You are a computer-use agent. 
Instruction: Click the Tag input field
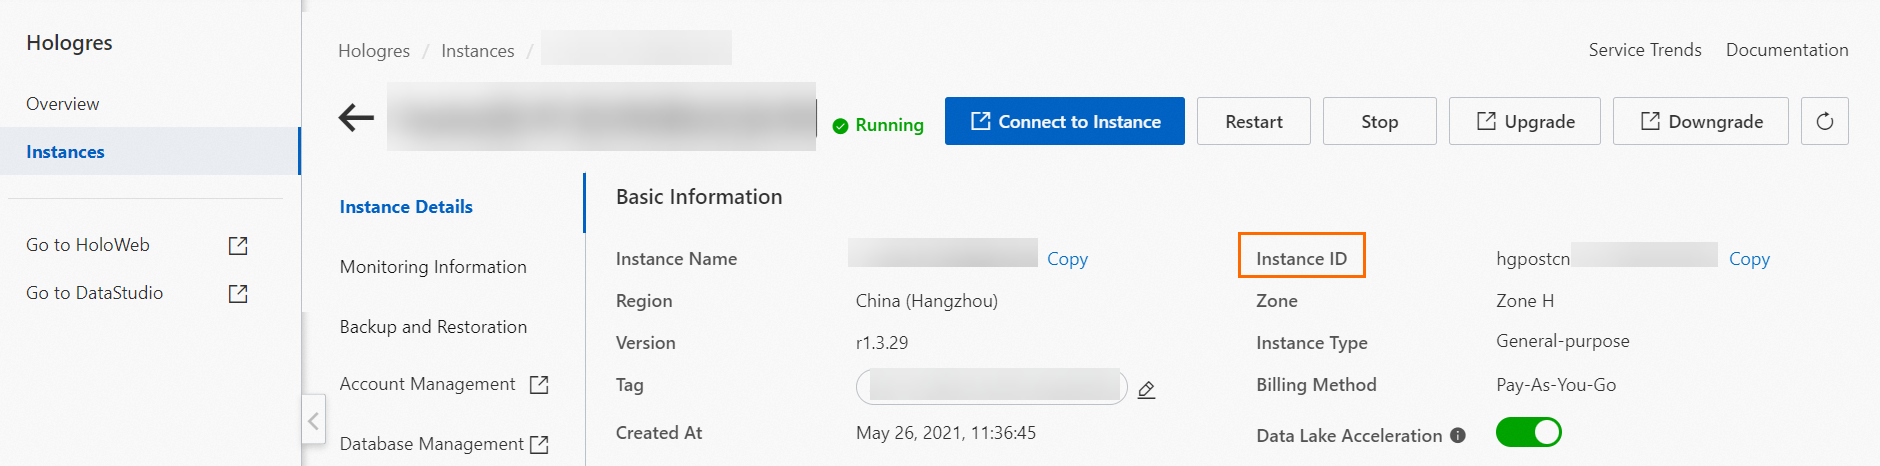click(x=992, y=386)
